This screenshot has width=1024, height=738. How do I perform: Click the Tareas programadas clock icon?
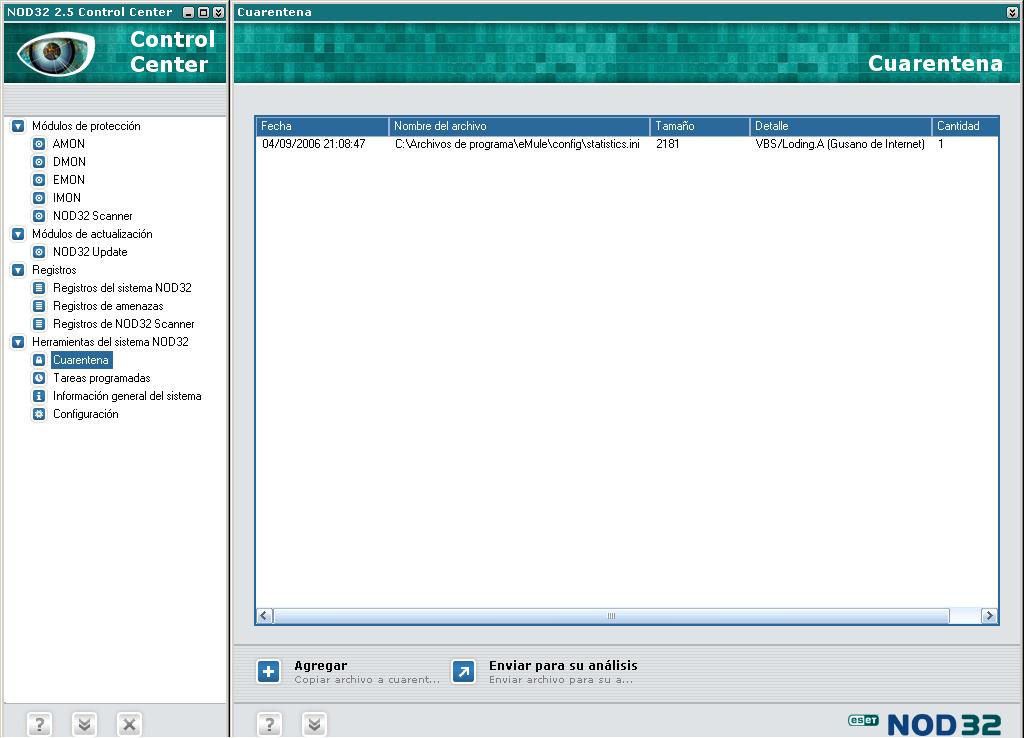(39, 378)
